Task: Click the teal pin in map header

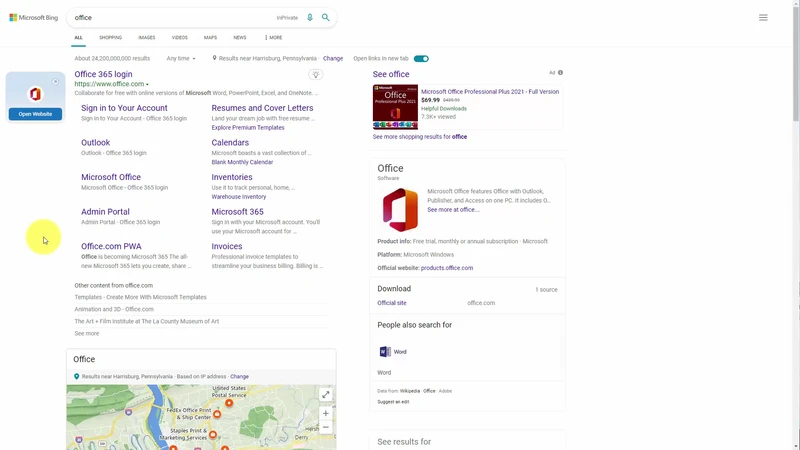Action: pyautogui.click(x=77, y=377)
